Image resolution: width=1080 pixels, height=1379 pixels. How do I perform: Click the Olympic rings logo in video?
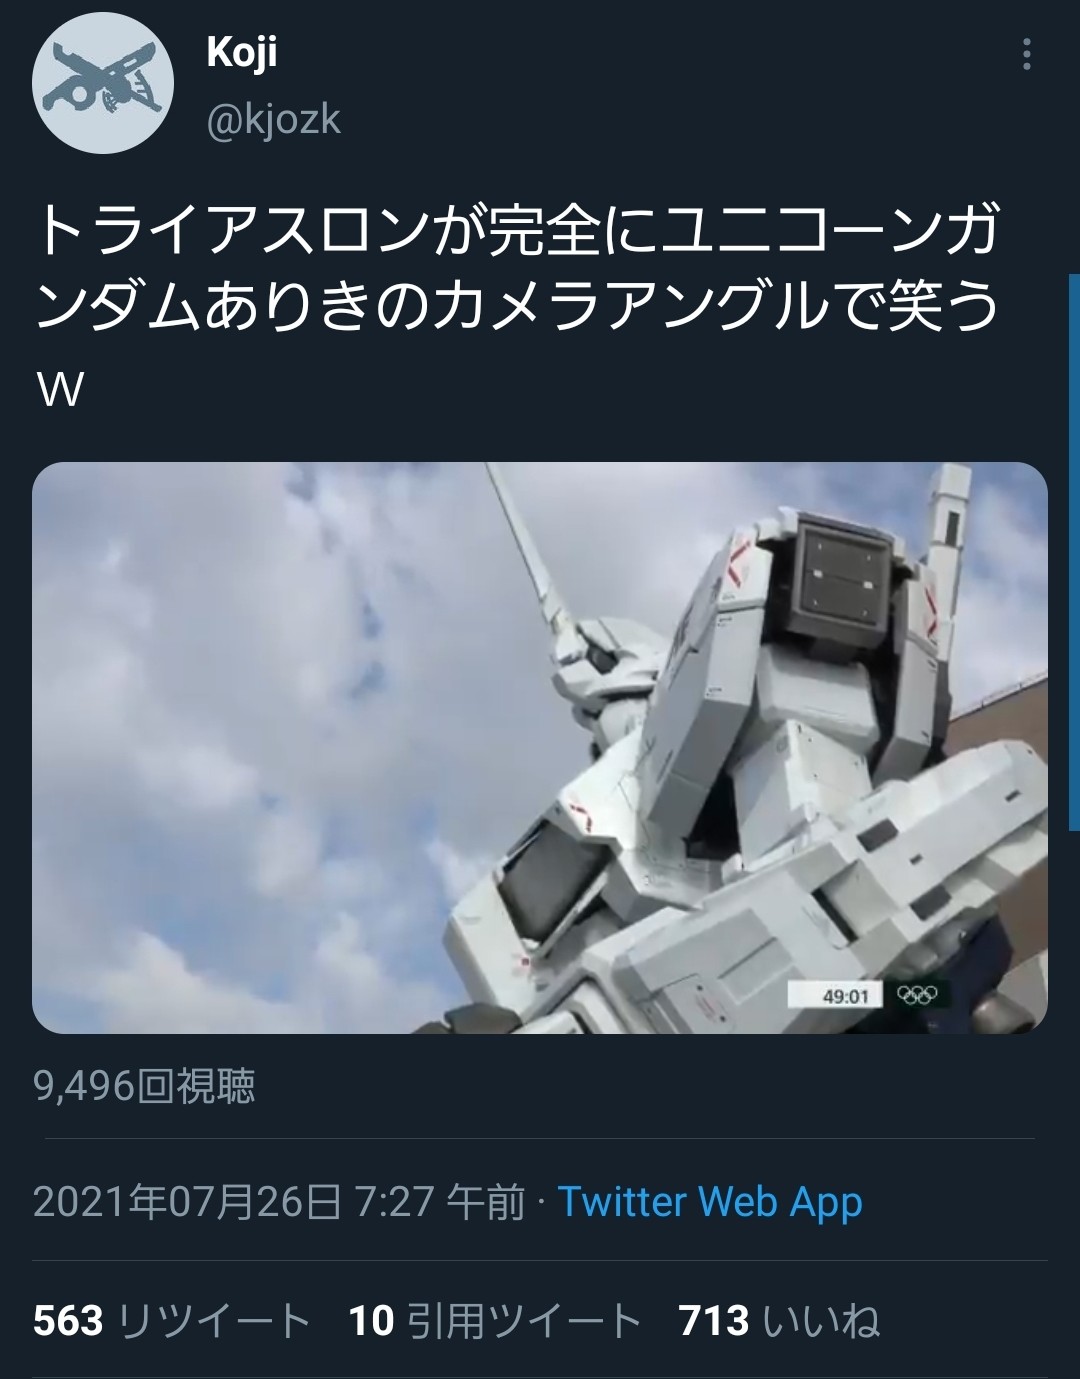click(917, 995)
